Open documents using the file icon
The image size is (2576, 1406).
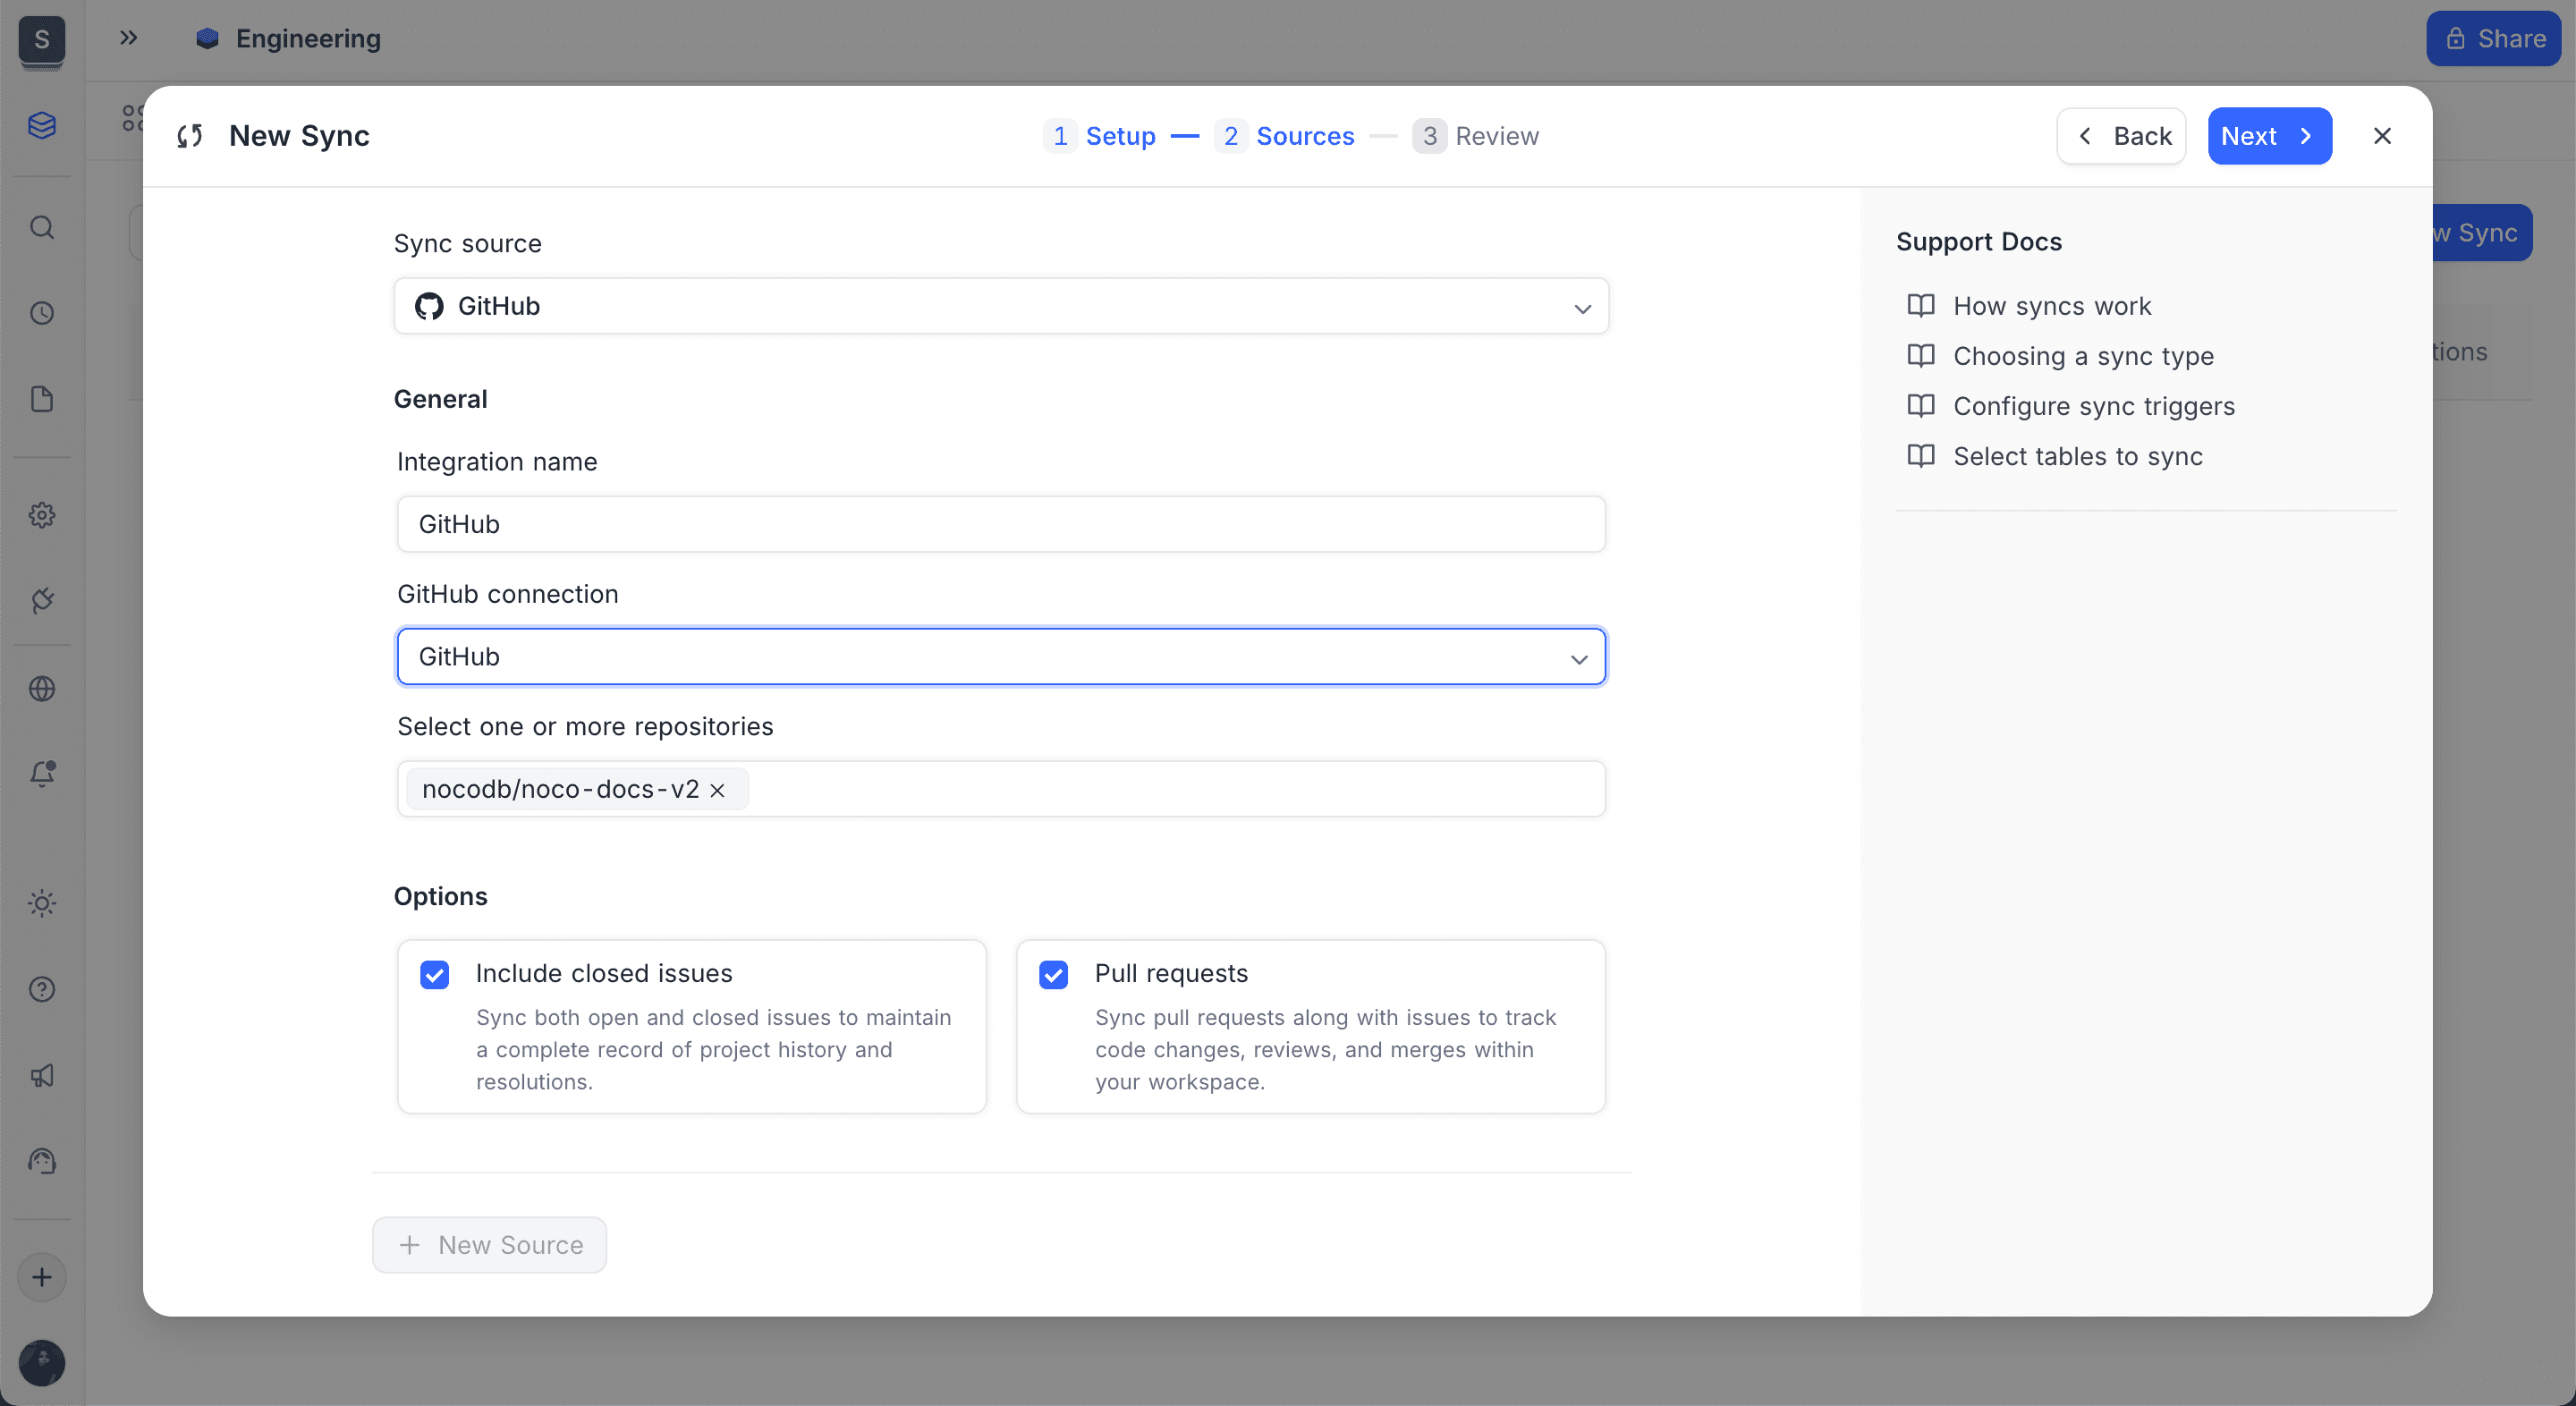click(x=42, y=399)
